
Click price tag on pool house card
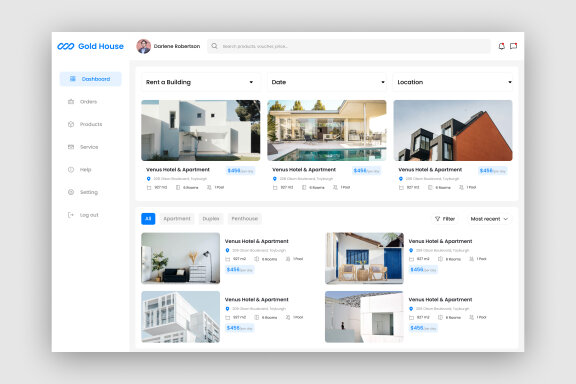(366, 171)
